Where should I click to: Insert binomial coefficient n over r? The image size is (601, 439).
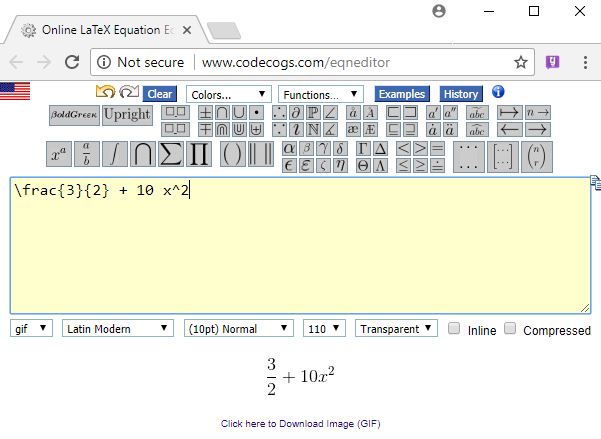(x=538, y=155)
